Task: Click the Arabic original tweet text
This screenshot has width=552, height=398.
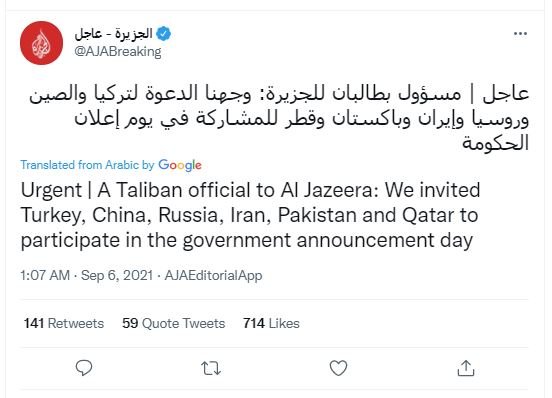Action: pos(279,118)
